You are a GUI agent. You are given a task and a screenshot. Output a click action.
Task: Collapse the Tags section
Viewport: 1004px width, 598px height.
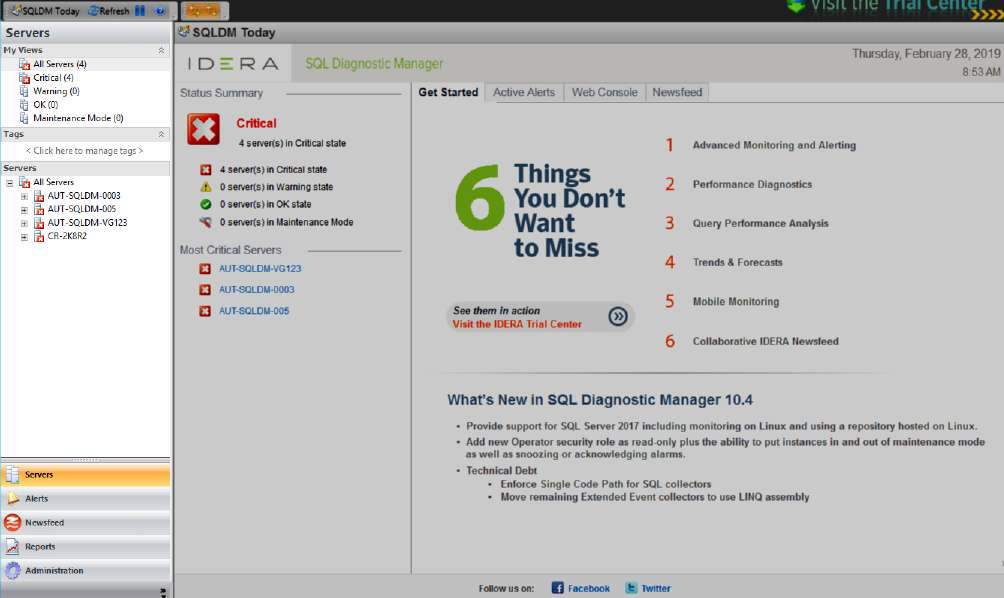[x=161, y=134]
